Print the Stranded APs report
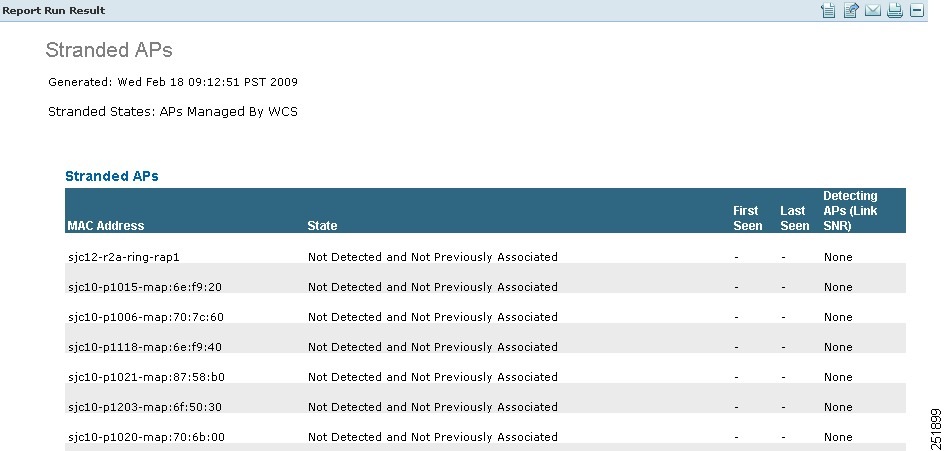Viewport: 944px width, 451px height. (895, 10)
